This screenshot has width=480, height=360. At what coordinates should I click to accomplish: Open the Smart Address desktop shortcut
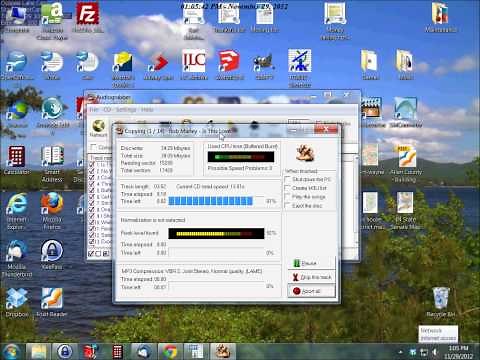coord(52,163)
